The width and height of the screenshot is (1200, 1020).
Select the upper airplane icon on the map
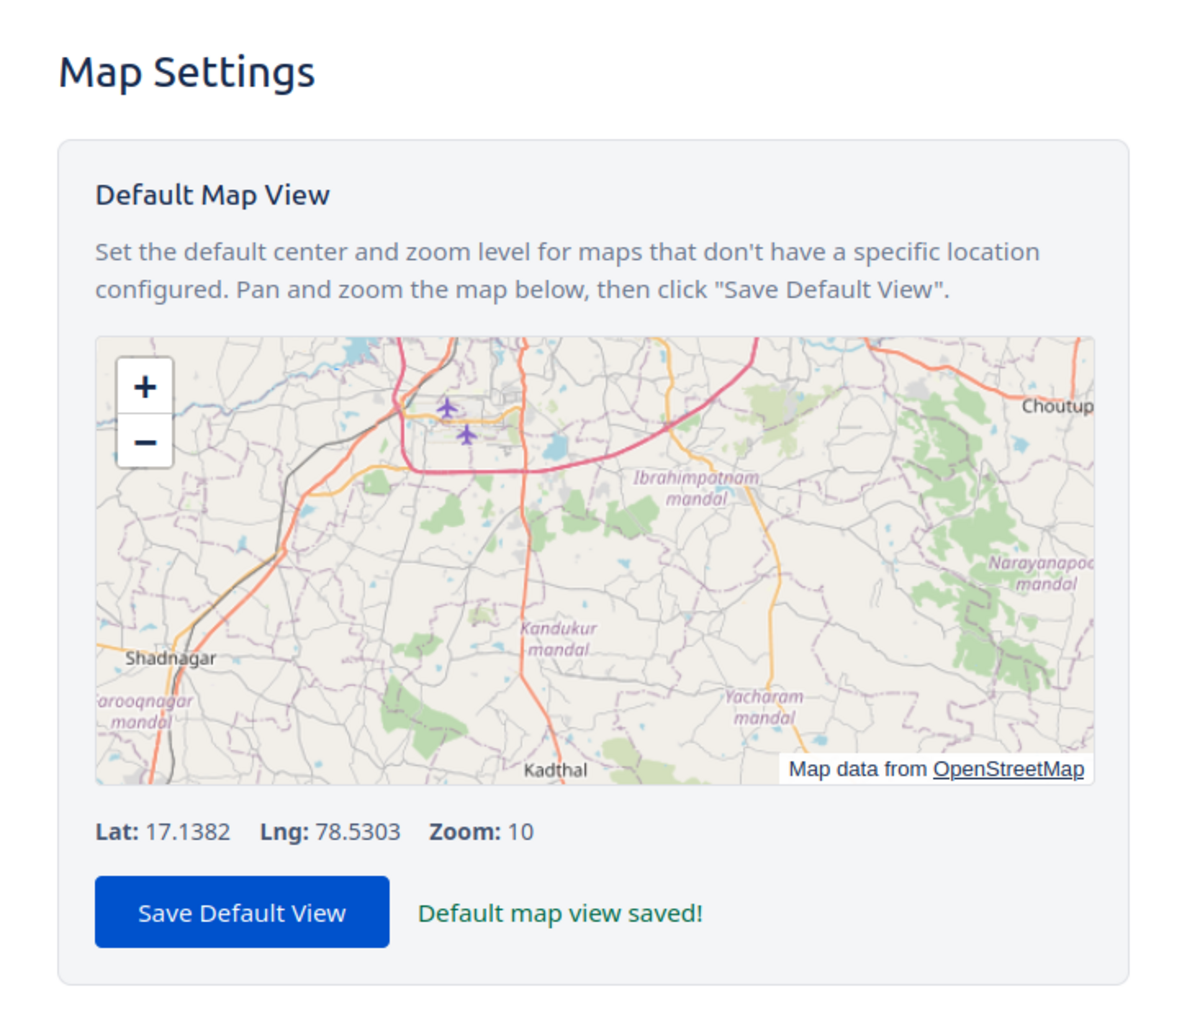click(x=449, y=407)
